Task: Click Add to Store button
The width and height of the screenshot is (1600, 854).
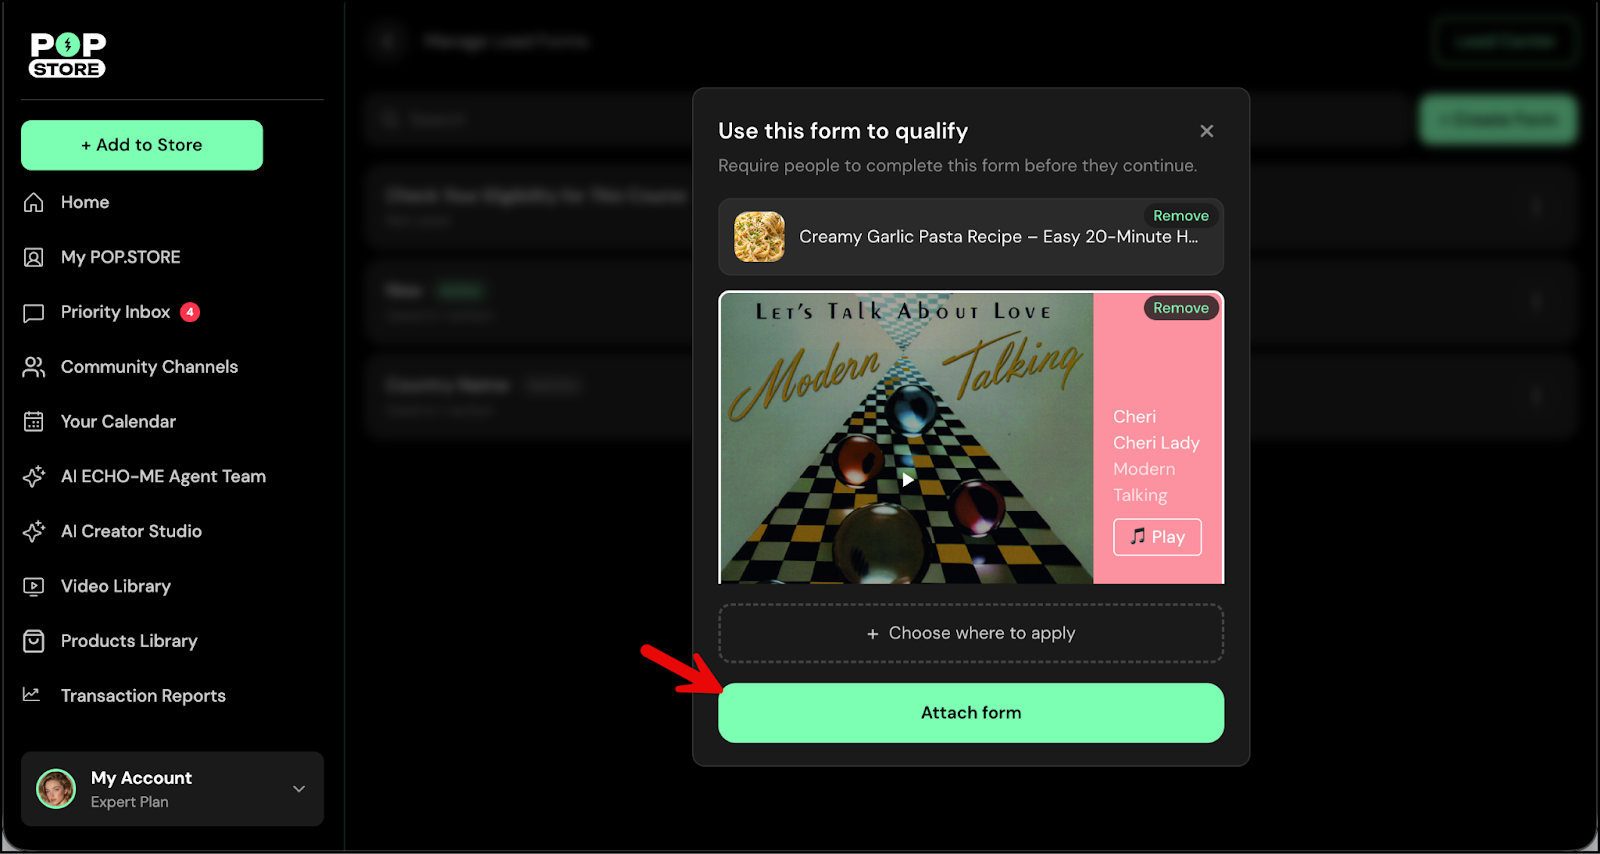Action: pos(142,145)
